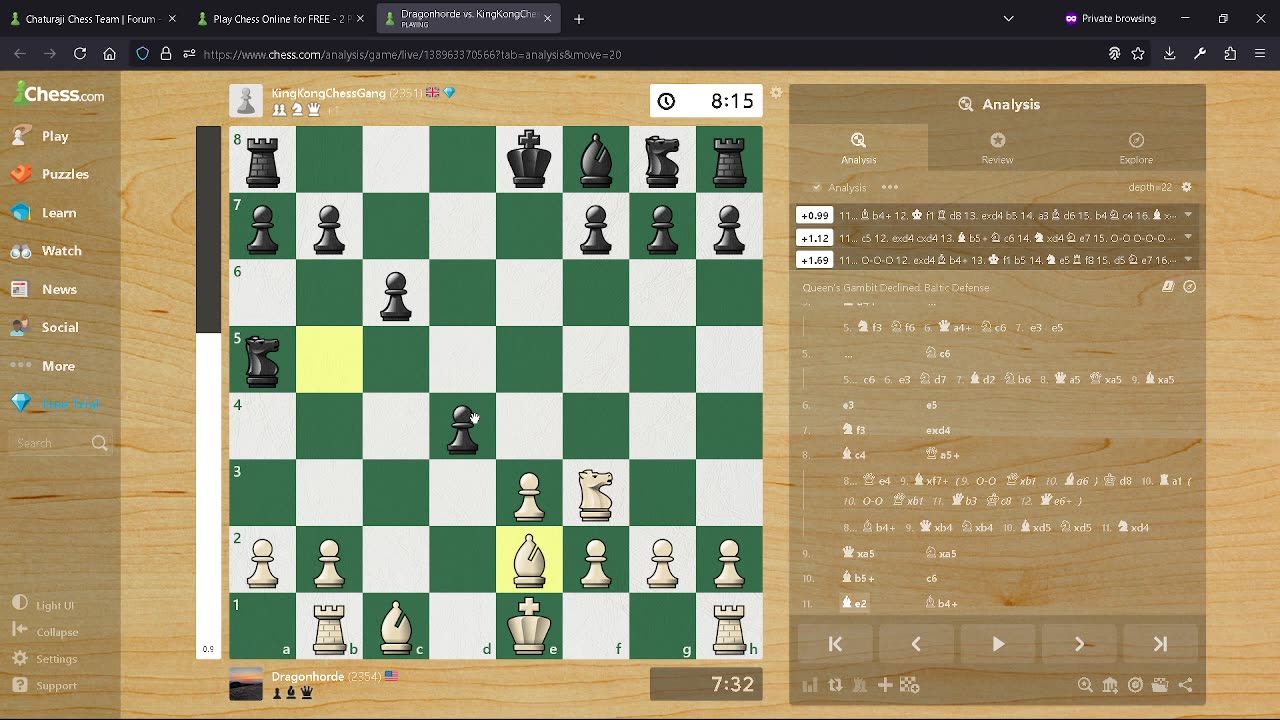Image resolution: width=1280 pixels, height=720 pixels.
Task: Click the plus icon in bottom toolbar
Action: point(885,685)
